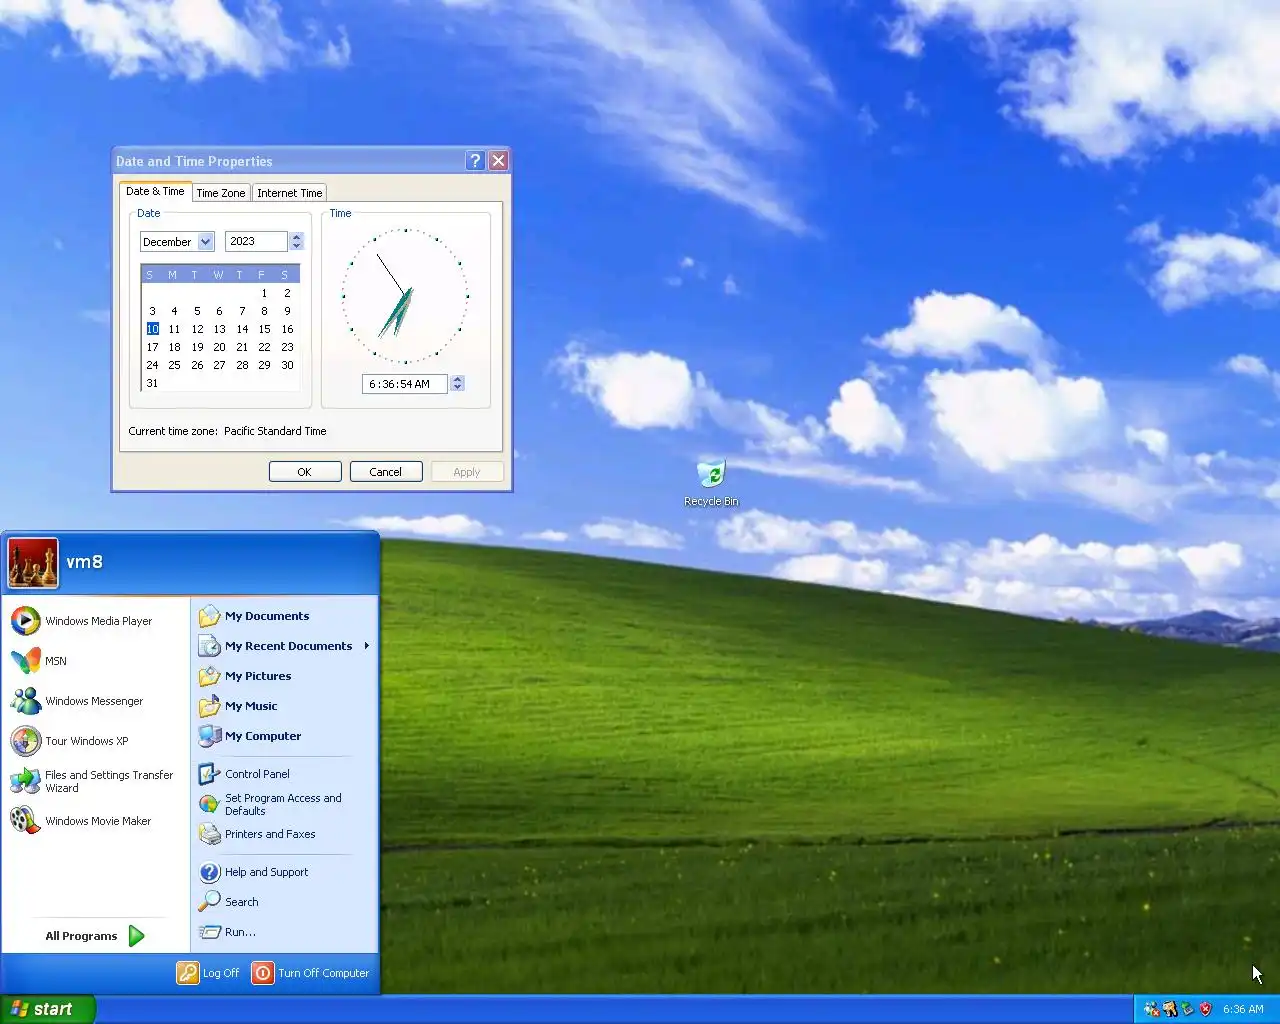Click the Security Center red shield tray icon
The height and width of the screenshot is (1024, 1280).
pyautogui.click(x=1205, y=1009)
